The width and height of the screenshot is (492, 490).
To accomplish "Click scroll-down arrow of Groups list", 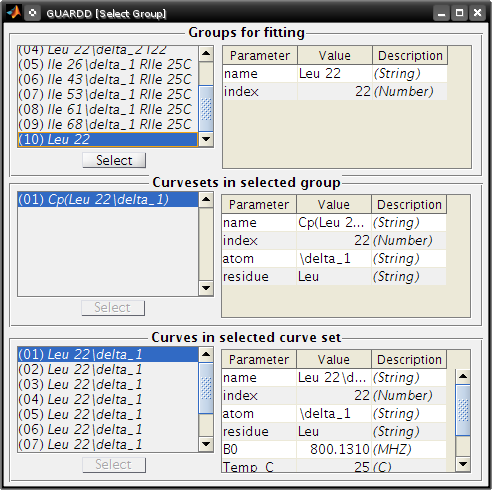I will pos(206,139).
